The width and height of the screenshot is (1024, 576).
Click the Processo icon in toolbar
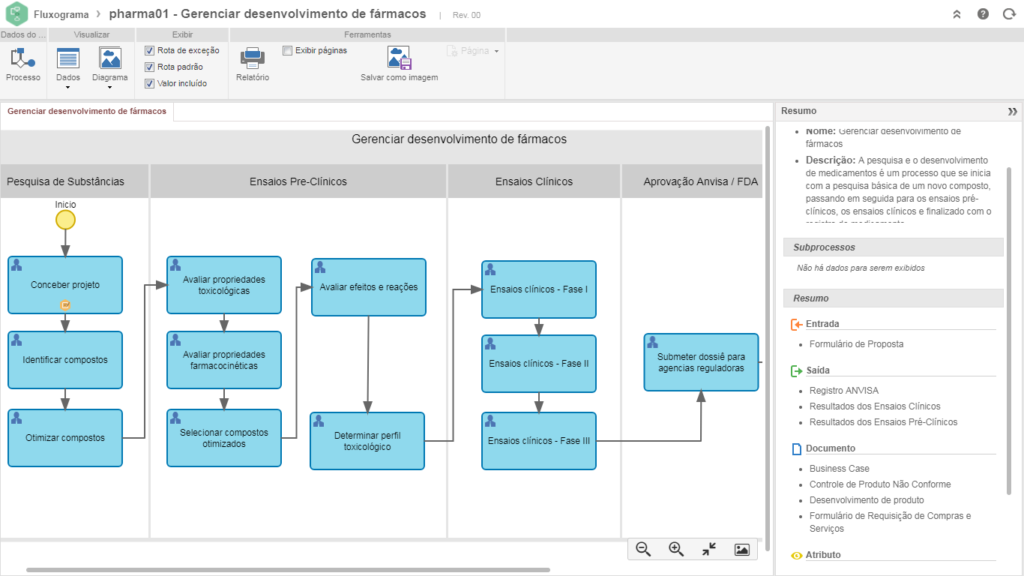click(22, 62)
